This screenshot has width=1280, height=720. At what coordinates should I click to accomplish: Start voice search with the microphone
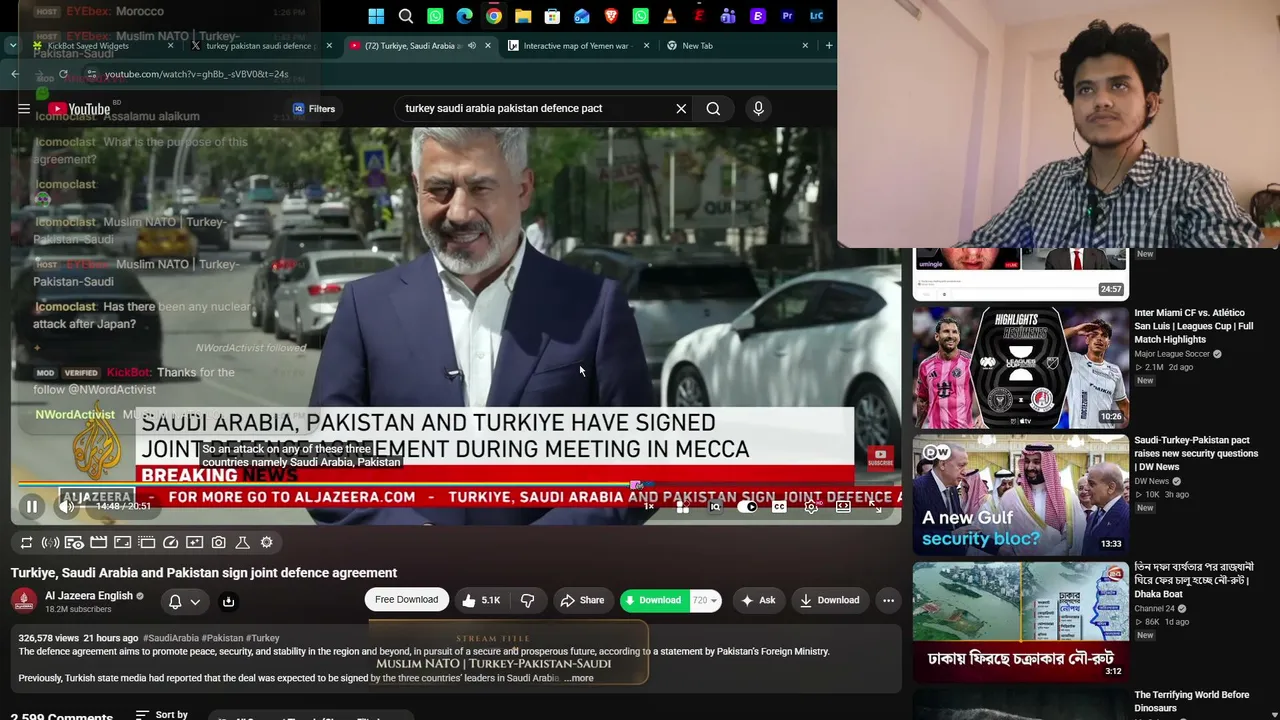coord(758,108)
